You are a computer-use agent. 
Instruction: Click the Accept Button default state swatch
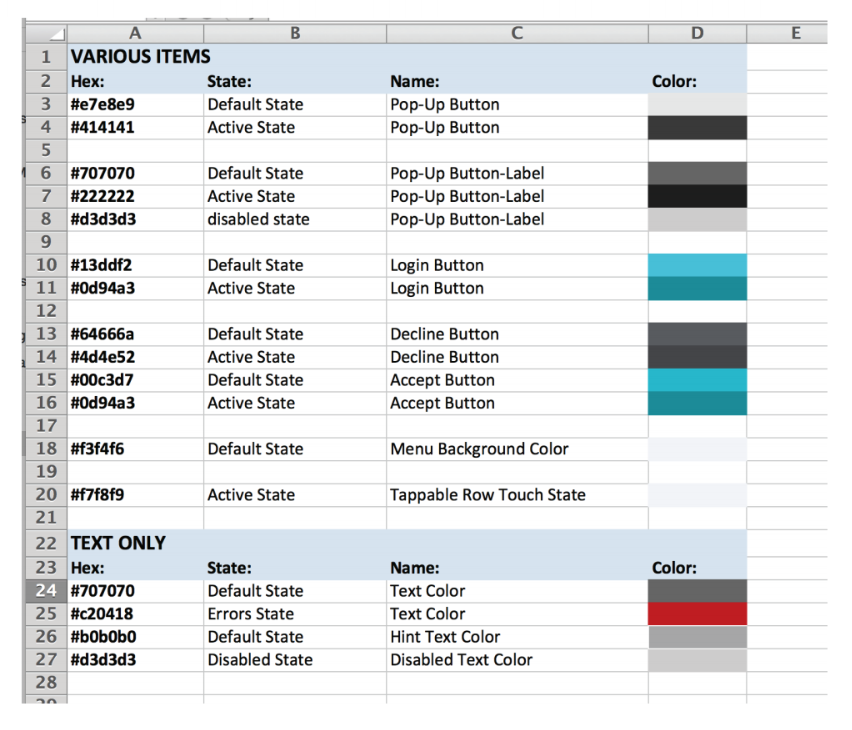(697, 380)
